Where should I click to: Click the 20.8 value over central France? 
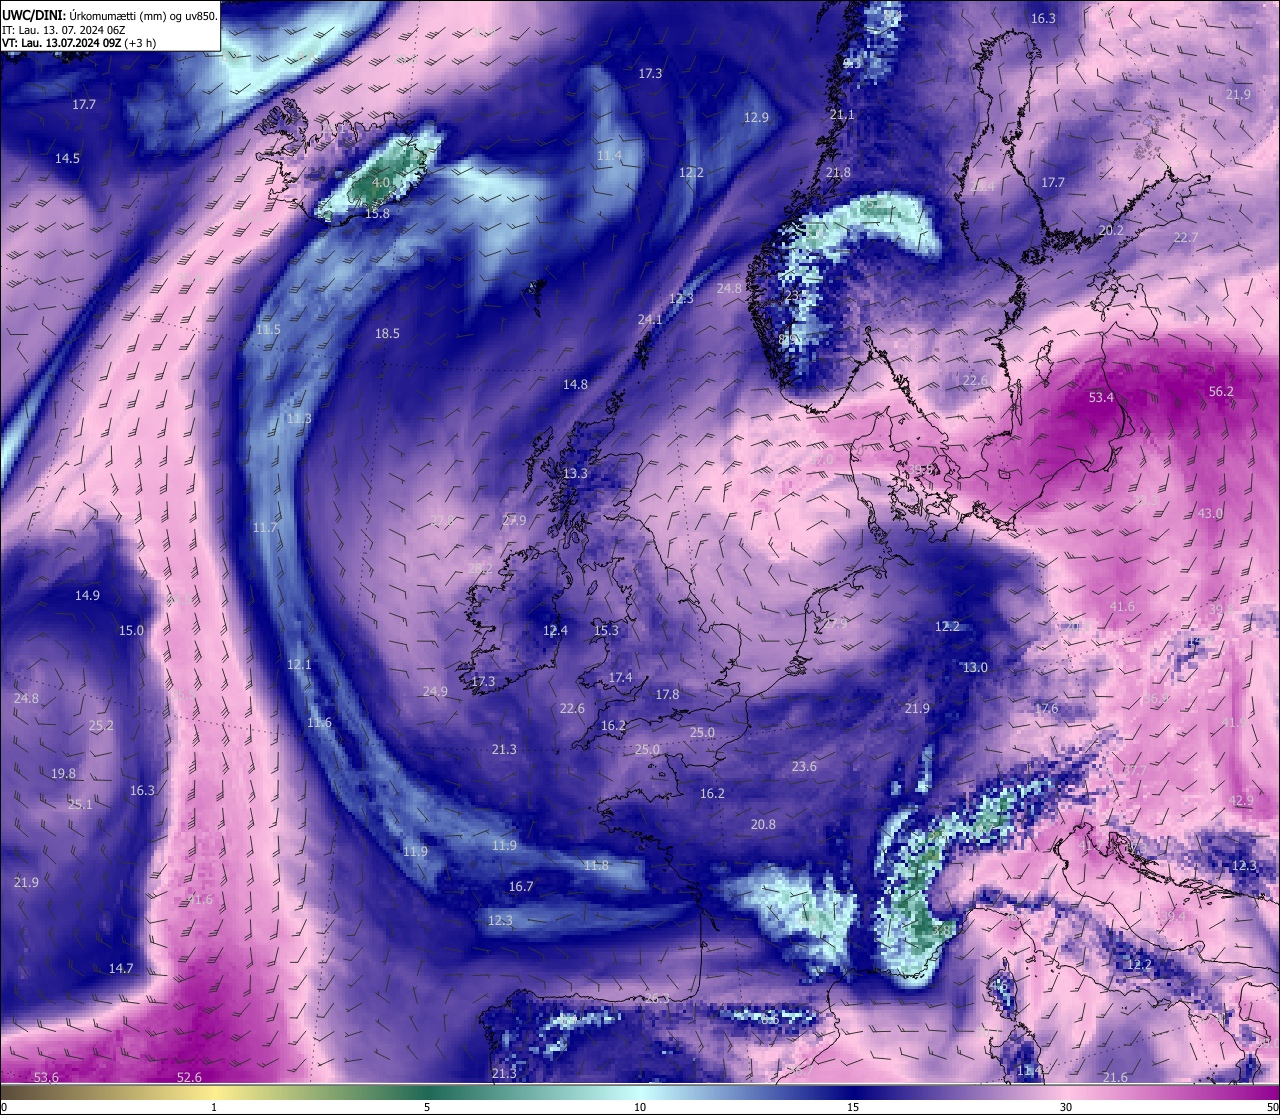(763, 824)
